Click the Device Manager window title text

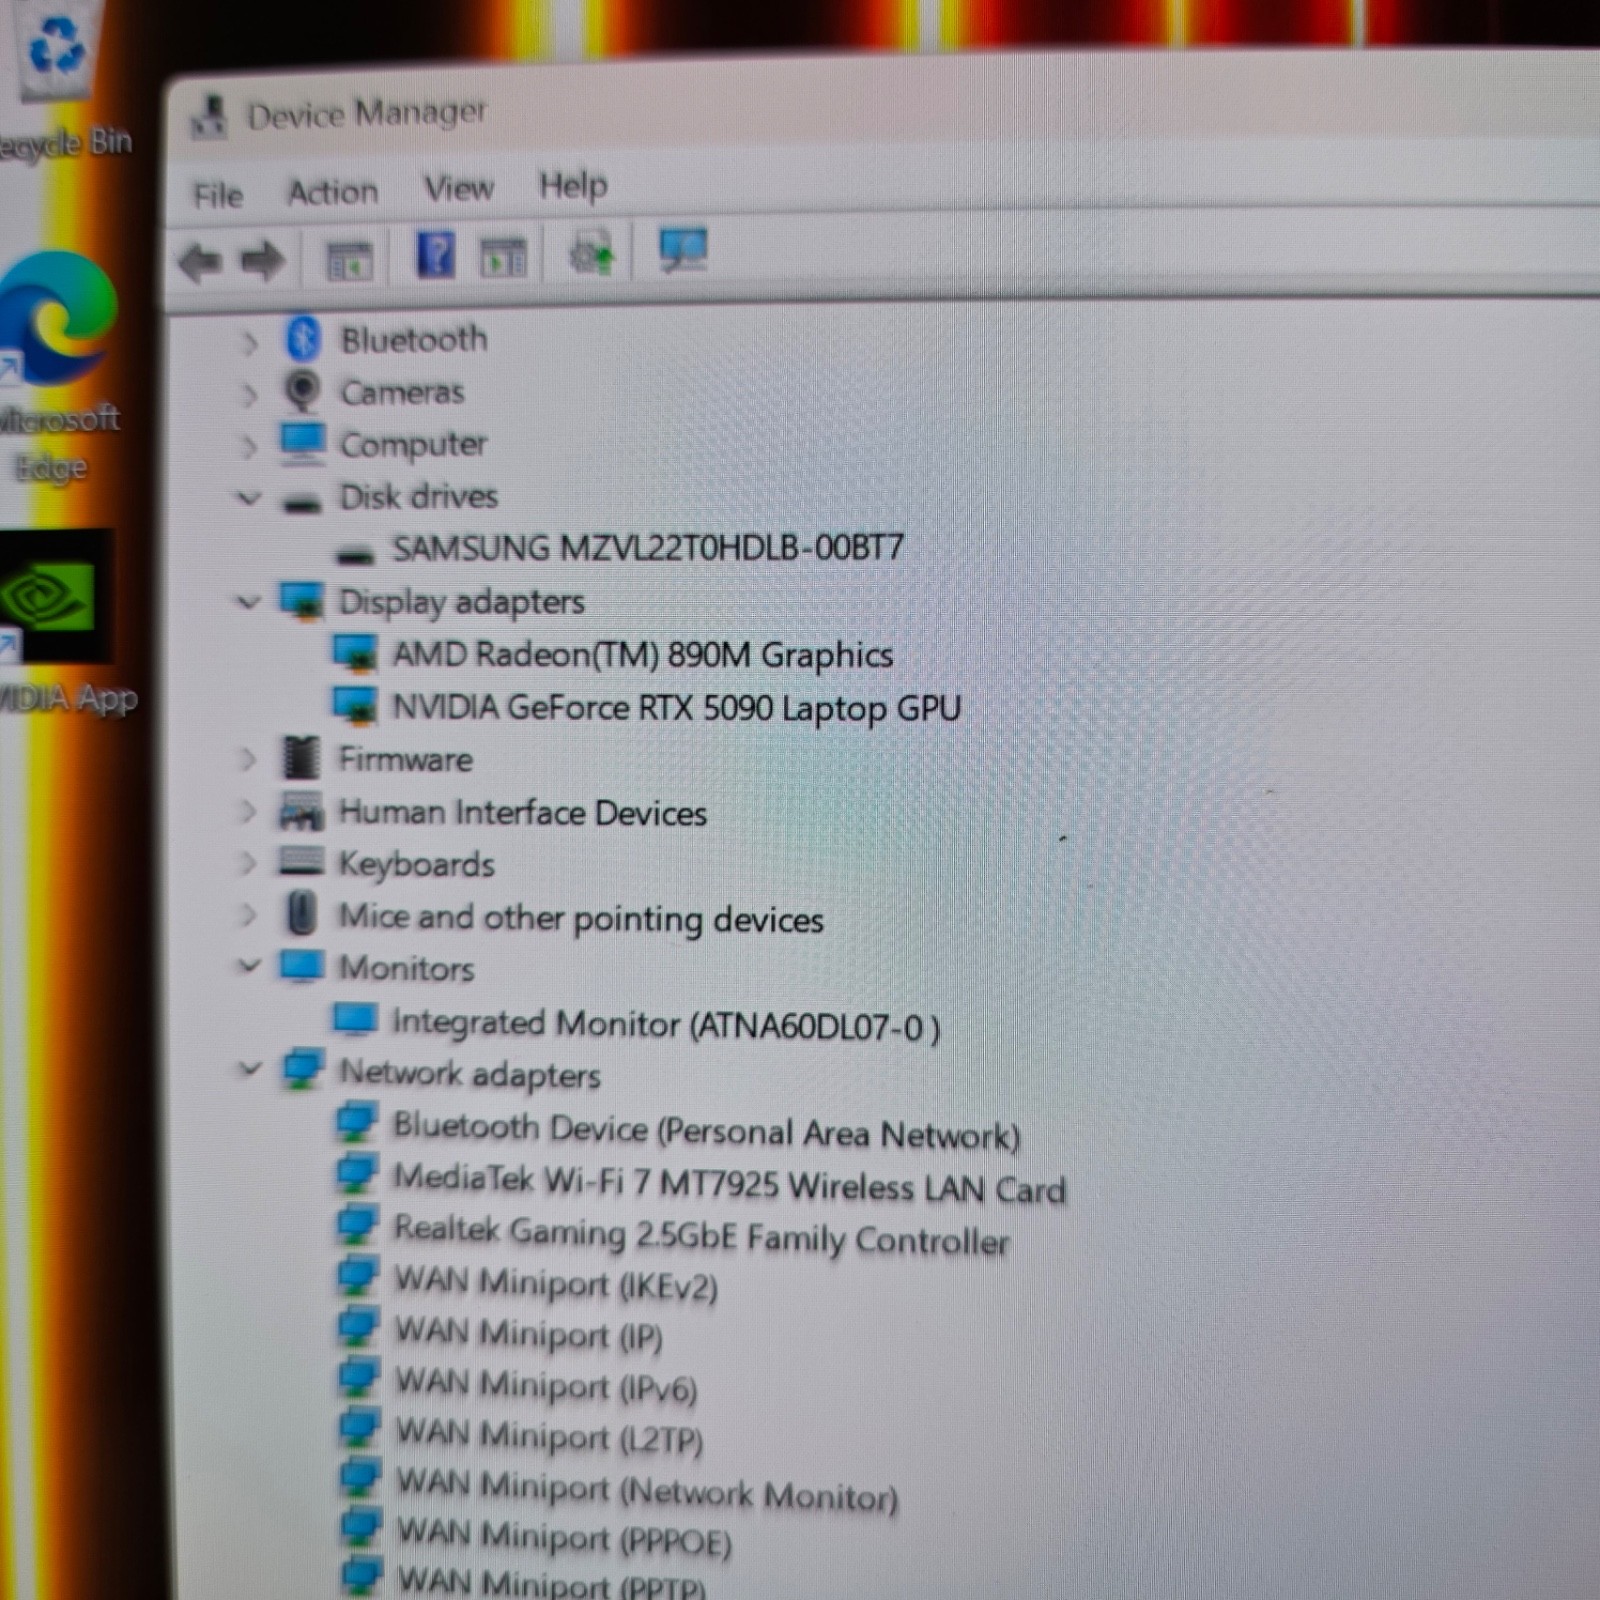coord(367,113)
